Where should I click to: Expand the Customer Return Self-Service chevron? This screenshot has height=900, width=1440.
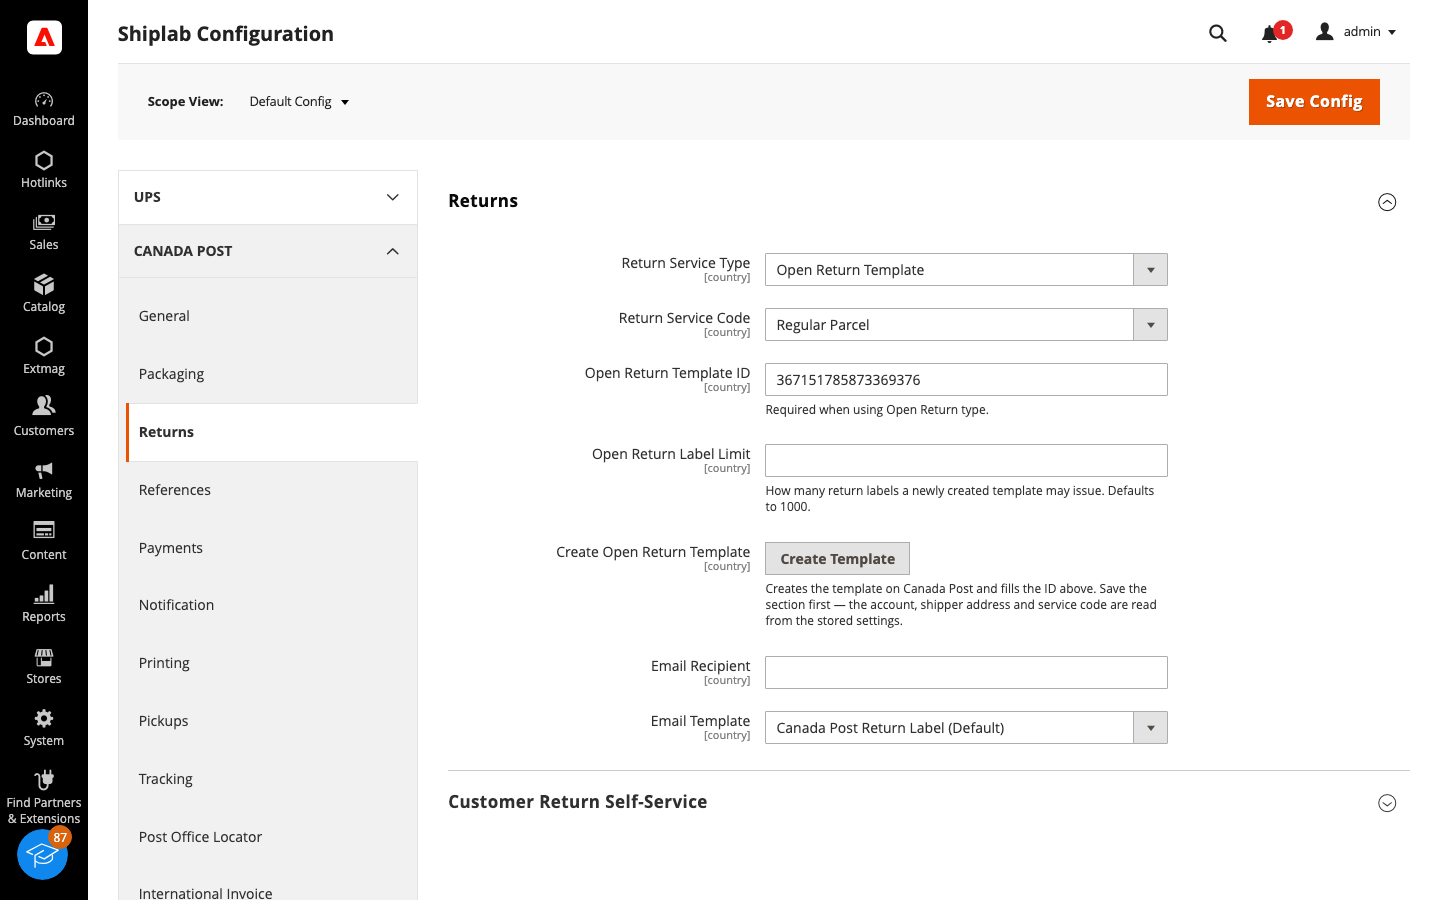(1387, 803)
